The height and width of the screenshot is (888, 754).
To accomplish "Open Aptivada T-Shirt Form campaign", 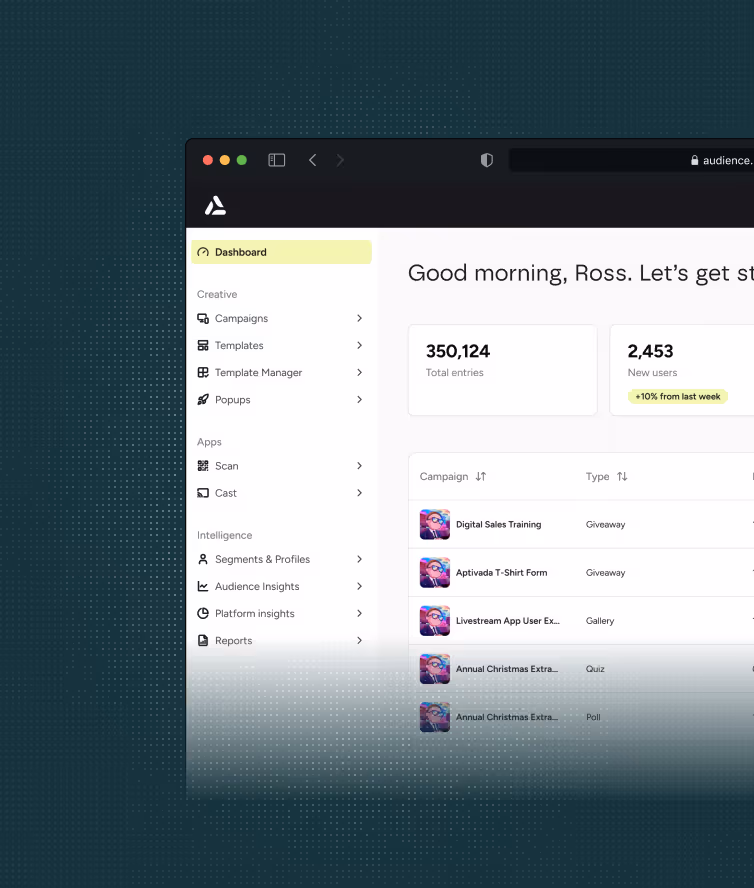I will pyautogui.click(x=501, y=573).
